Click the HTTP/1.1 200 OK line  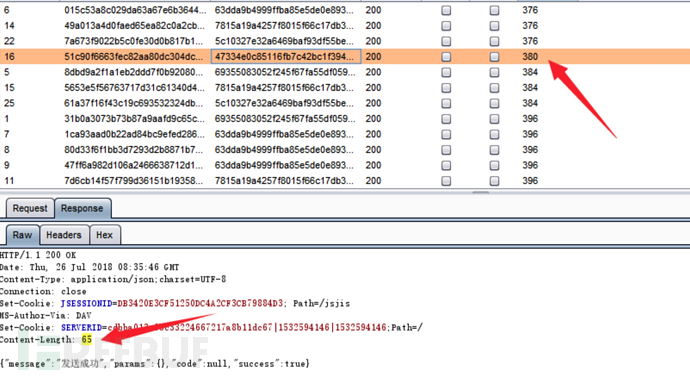pos(38,255)
